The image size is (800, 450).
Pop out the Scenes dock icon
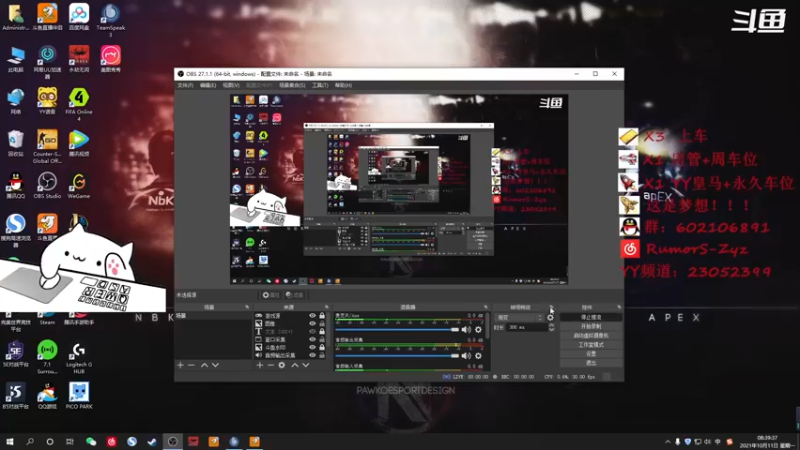coord(247,307)
